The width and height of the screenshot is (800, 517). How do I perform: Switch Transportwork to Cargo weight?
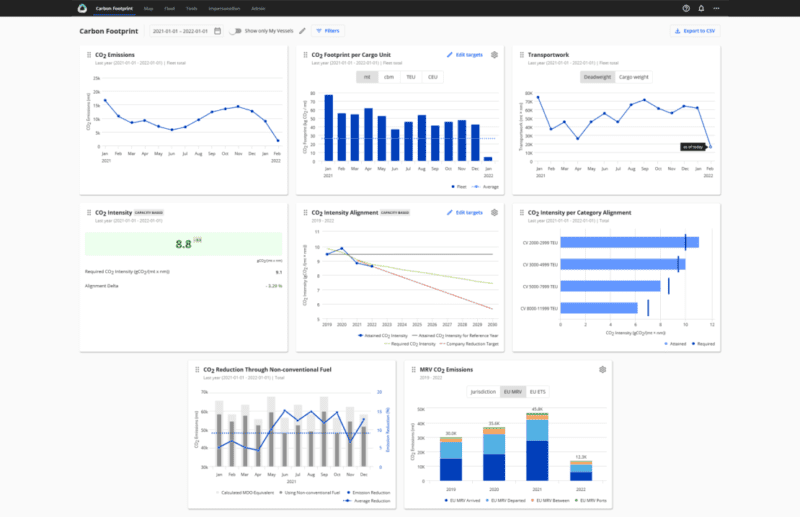pyautogui.click(x=633, y=76)
